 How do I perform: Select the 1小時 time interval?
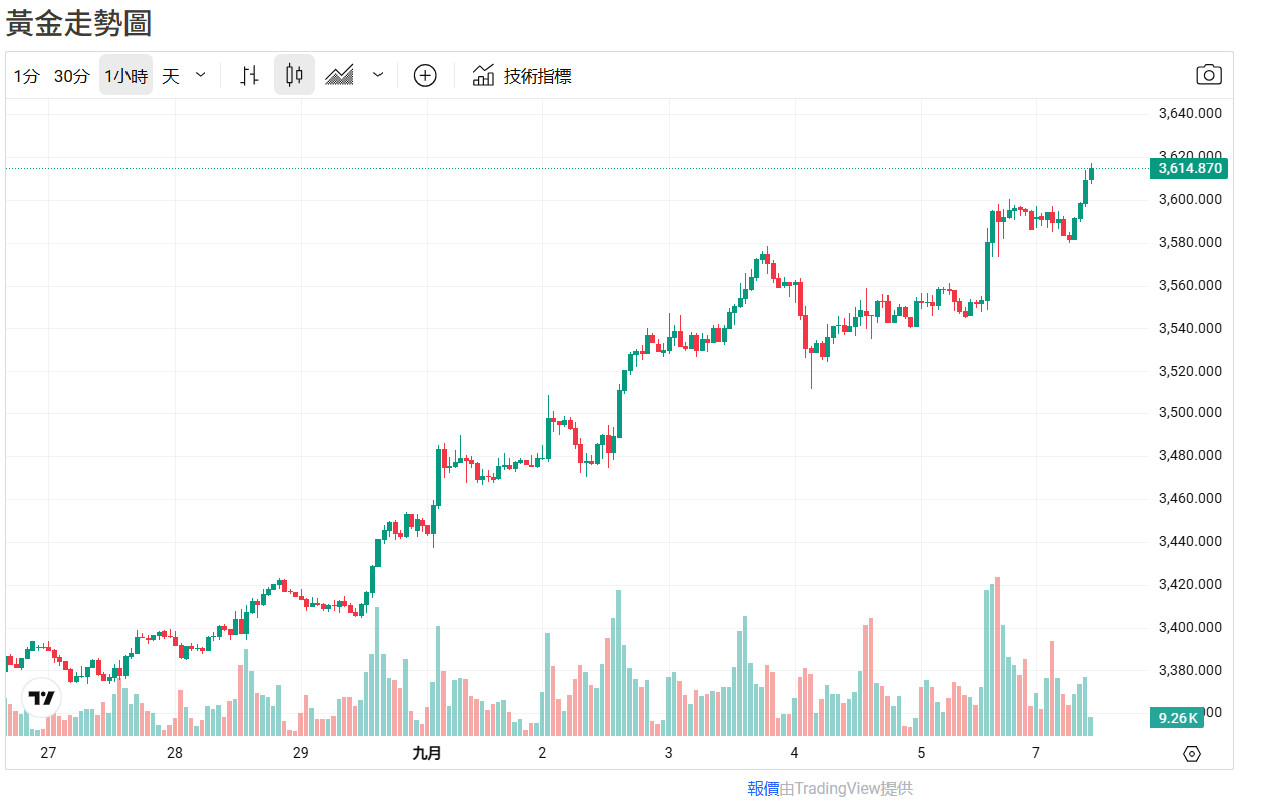[126, 76]
